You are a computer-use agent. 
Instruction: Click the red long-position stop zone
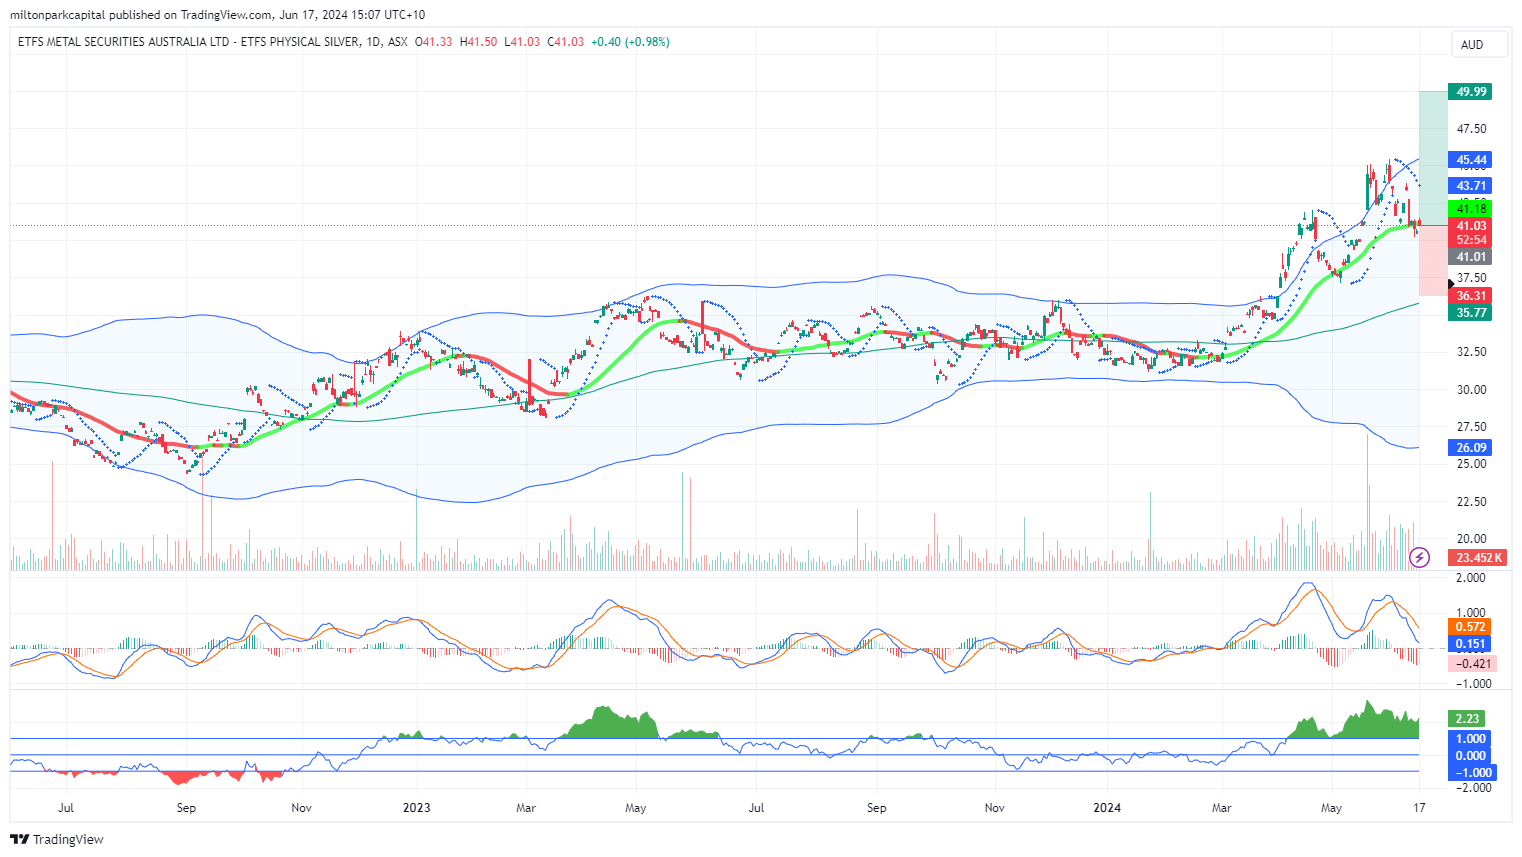click(x=1433, y=261)
